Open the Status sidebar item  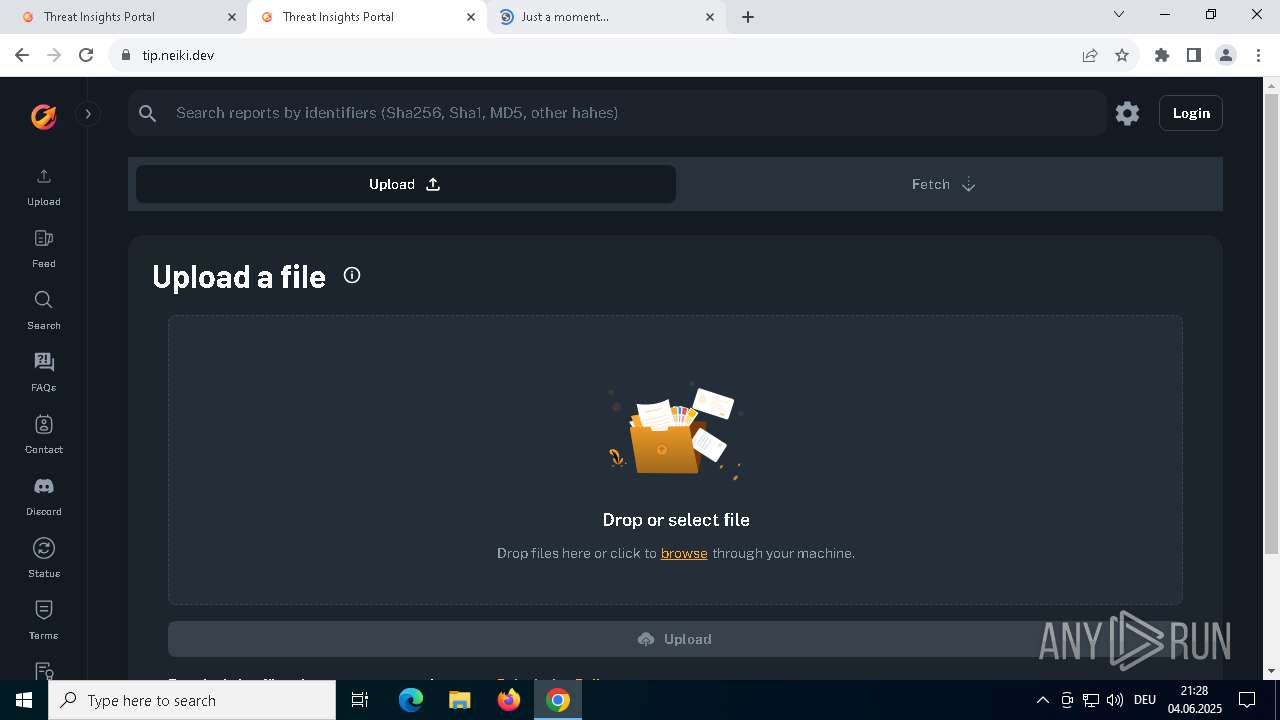(x=43, y=559)
